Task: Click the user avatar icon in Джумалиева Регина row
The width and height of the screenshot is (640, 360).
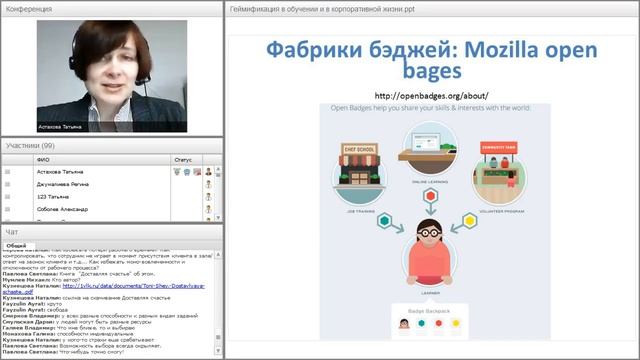Action: click(209, 184)
